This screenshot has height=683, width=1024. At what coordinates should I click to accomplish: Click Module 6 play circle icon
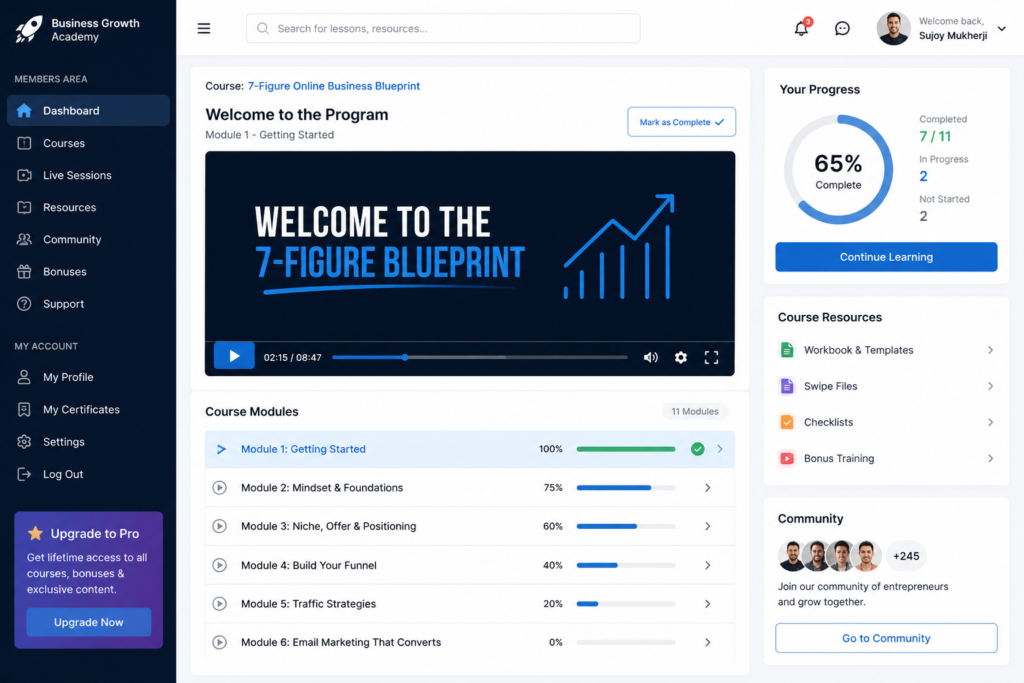click(219, 643)
